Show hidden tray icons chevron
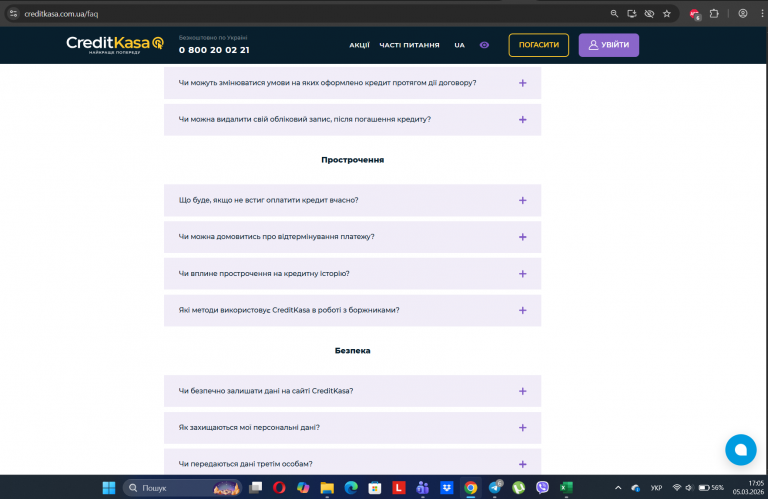Screen dimensions: 768x499 click(x=618, y=488)
